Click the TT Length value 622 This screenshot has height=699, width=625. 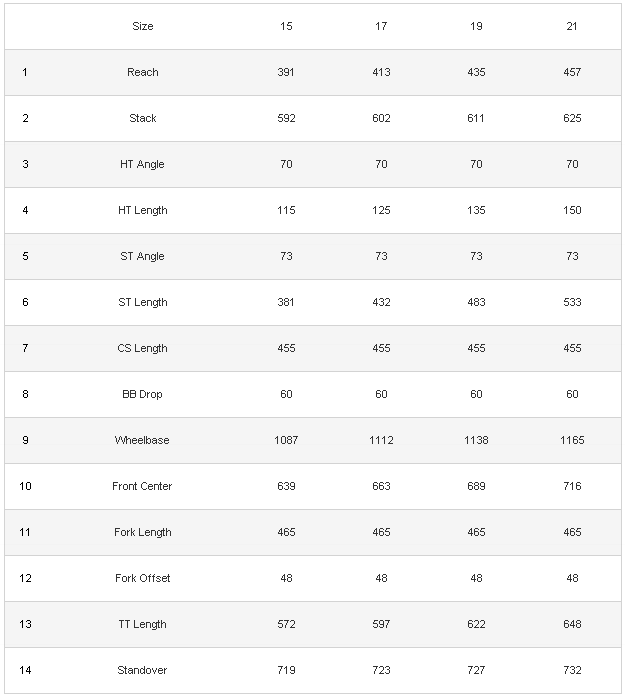(476, 624)
